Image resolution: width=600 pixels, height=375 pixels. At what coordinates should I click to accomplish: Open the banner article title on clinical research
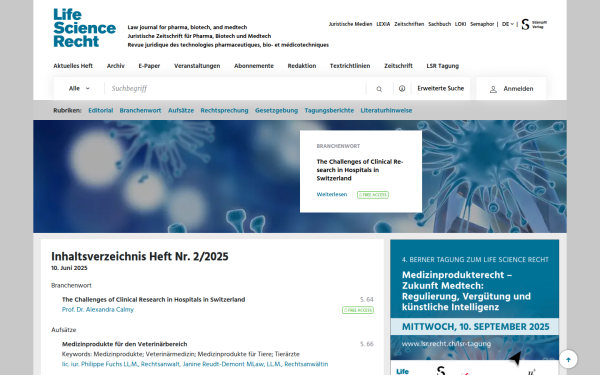coord(360,170)
